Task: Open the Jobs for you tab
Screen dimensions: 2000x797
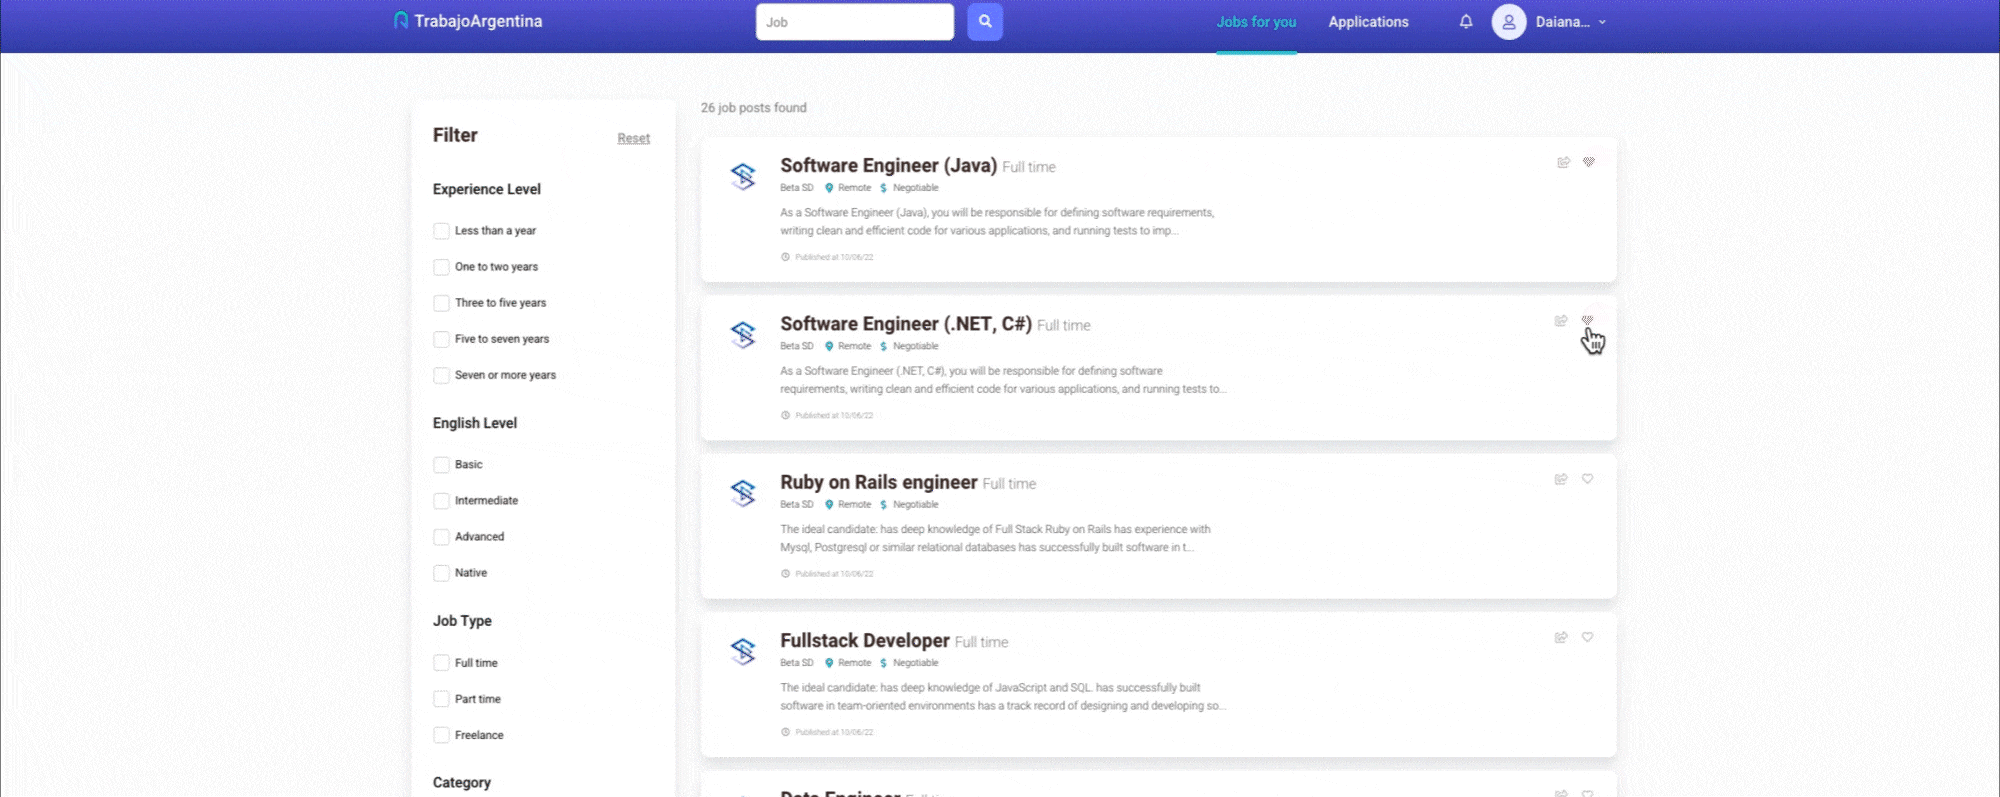Action: point(1255,22)
